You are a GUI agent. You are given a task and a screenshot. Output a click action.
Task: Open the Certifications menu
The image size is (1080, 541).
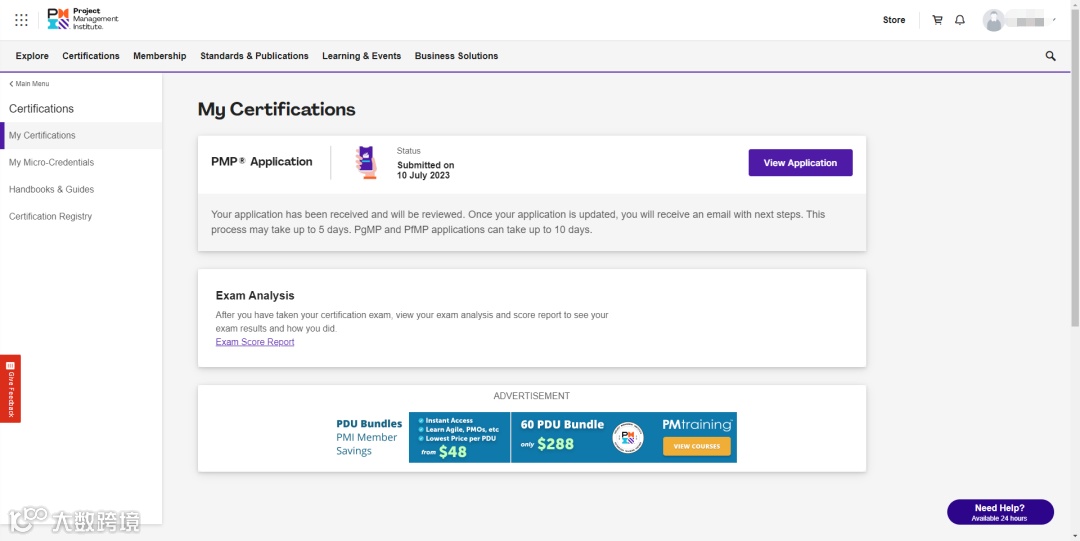click(91, 56)
